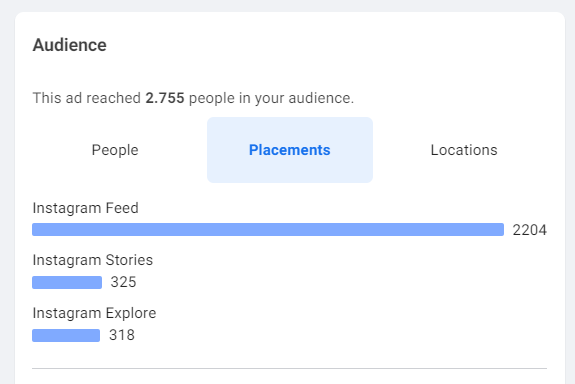Click the 'This ad reached' text

(x=87, y=98)
